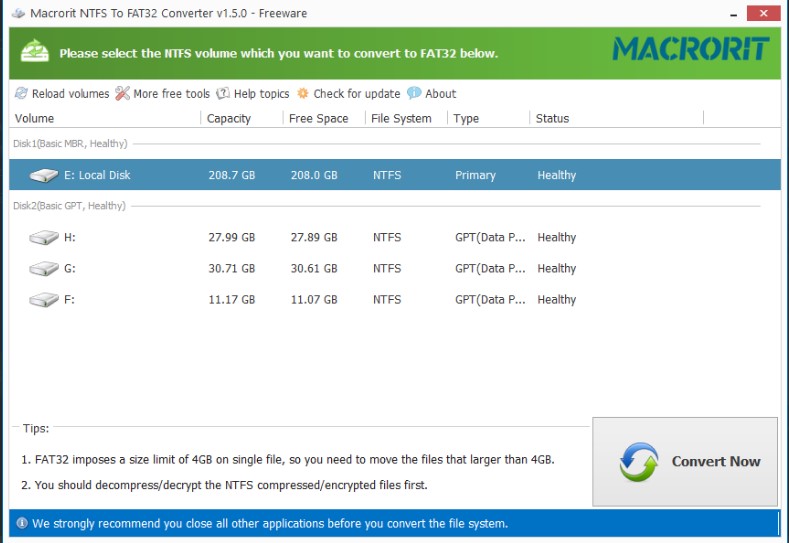The width and height of the screenshot is (789, 543).
Task: Click the Reload volumes label
Action: (70, 94)
